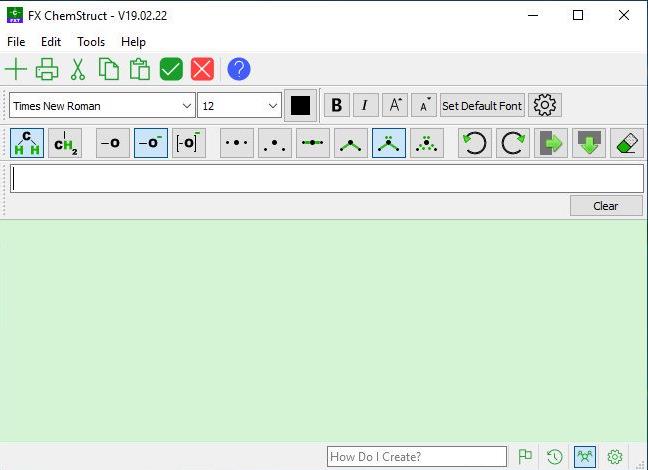
Task: Decrease font size with smaller A
Action: point(424,105)
